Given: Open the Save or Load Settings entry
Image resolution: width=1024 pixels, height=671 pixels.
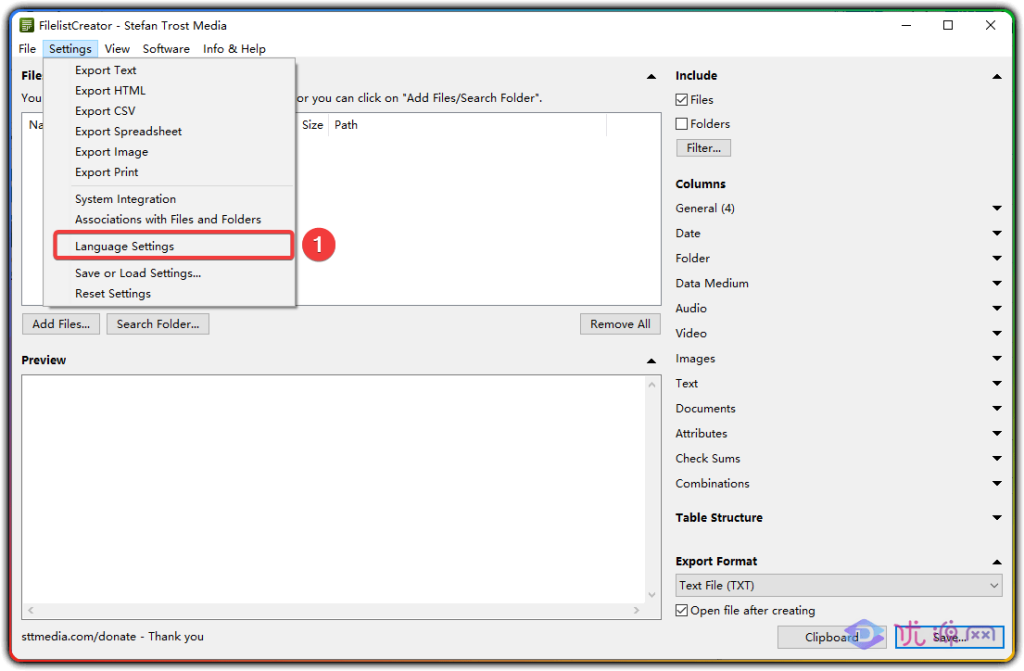Looking at the screenshot, I should pyautogui.click(x=137, y=273).
